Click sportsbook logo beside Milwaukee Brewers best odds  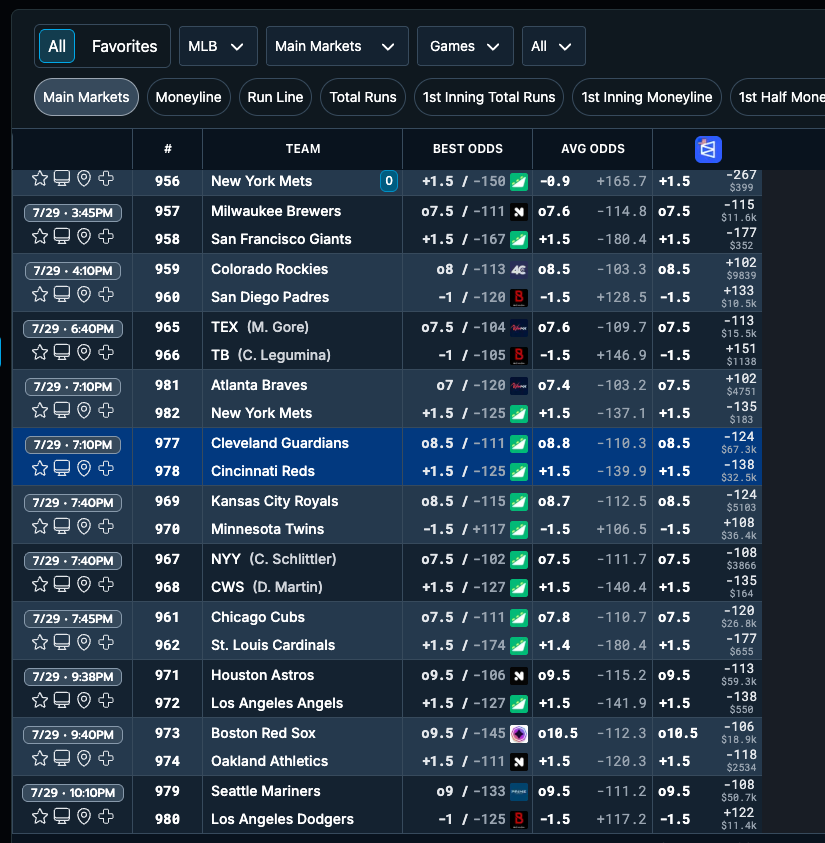click(x=519, y=212)
